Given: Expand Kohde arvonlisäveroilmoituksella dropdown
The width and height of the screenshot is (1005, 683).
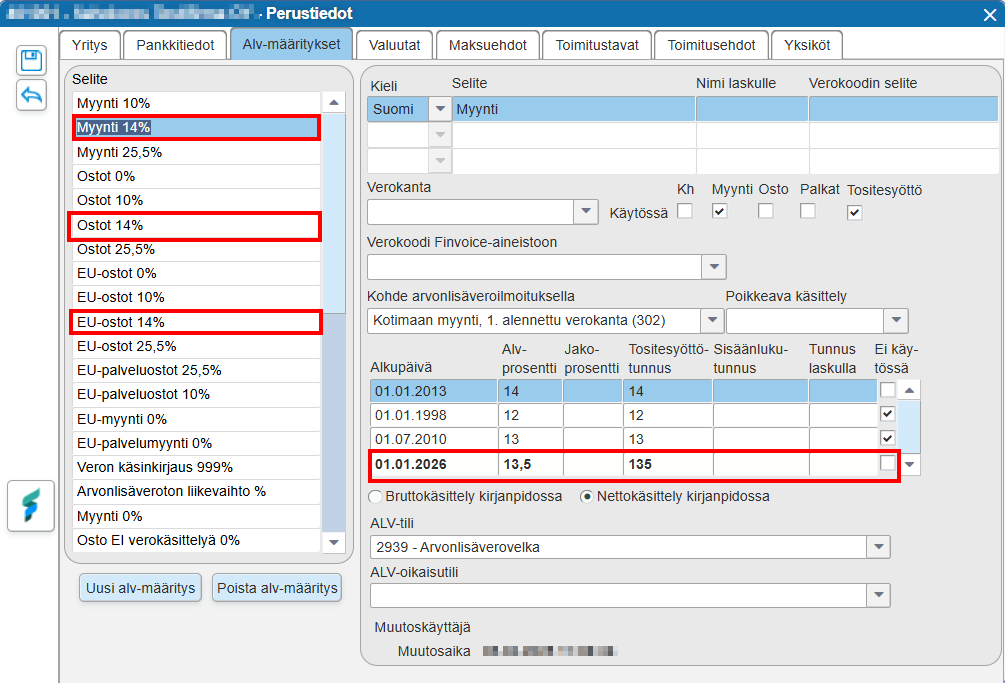Looking at the screenshot, I should pyautogui.click(x=711, y=320).
